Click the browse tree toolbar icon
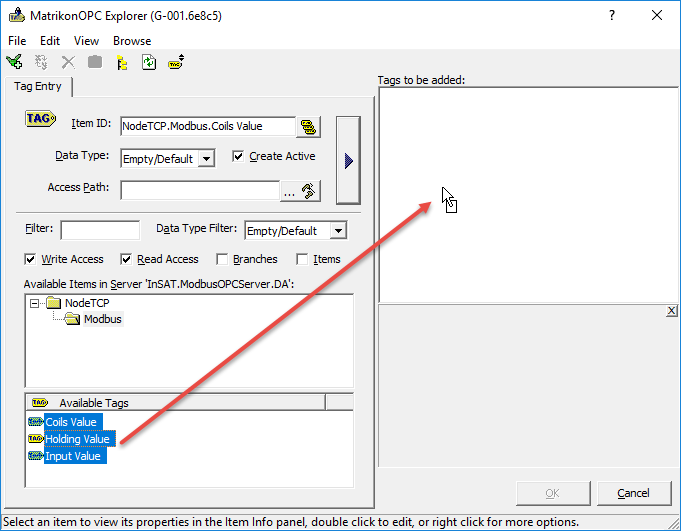This screenshot has width=681, height=531. coord(122,62)
